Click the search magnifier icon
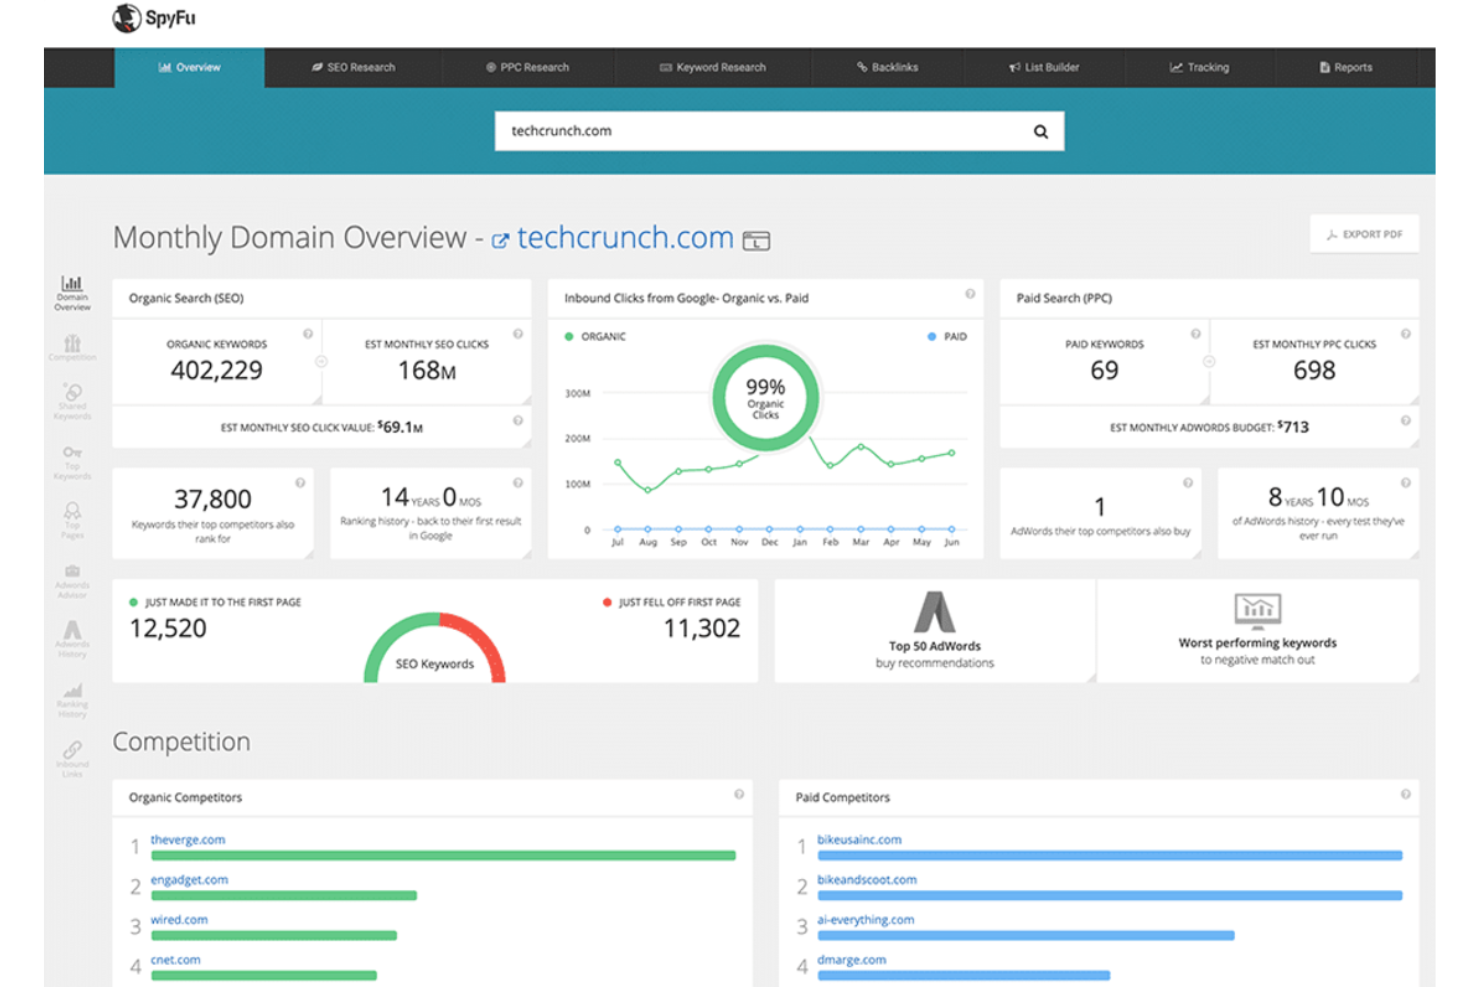 [x=1041, y=131]
